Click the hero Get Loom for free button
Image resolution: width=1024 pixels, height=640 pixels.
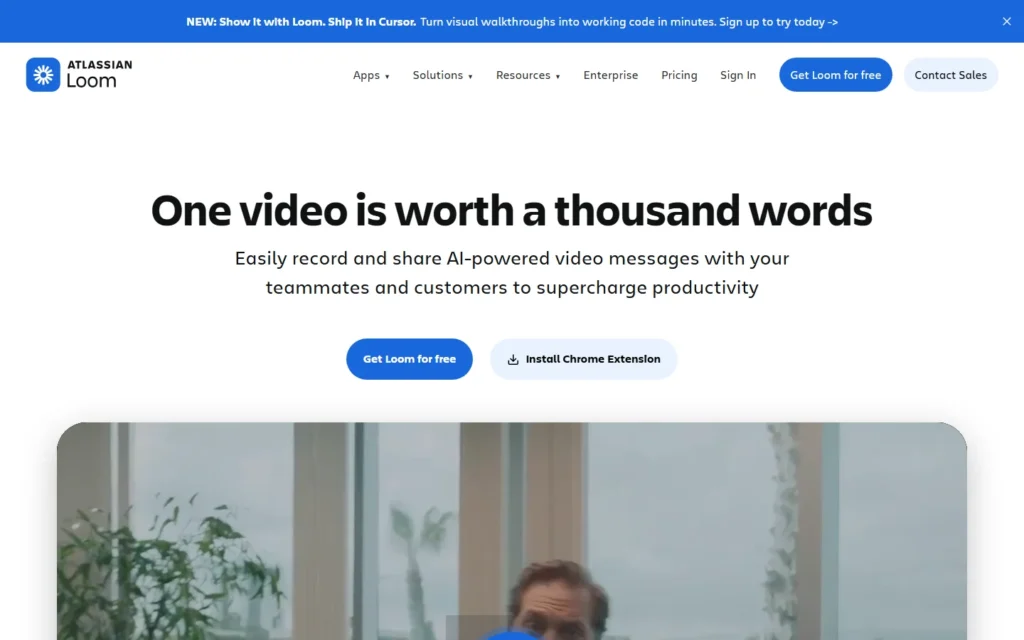coord(409,359)
